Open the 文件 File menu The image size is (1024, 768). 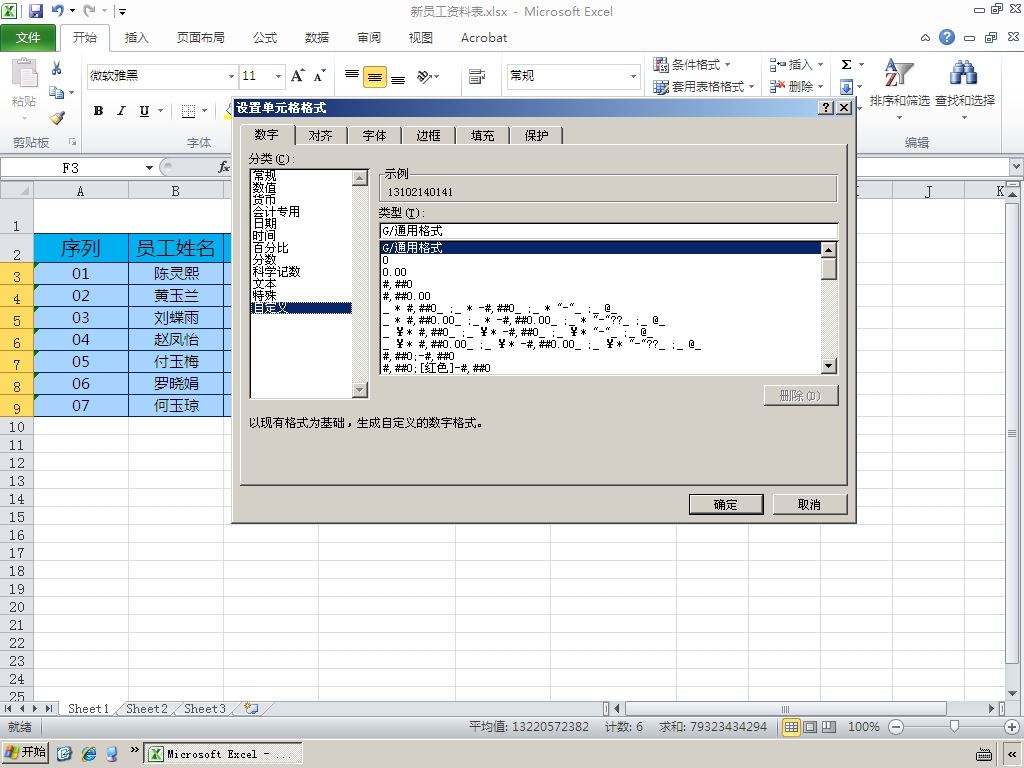point(28,38)
